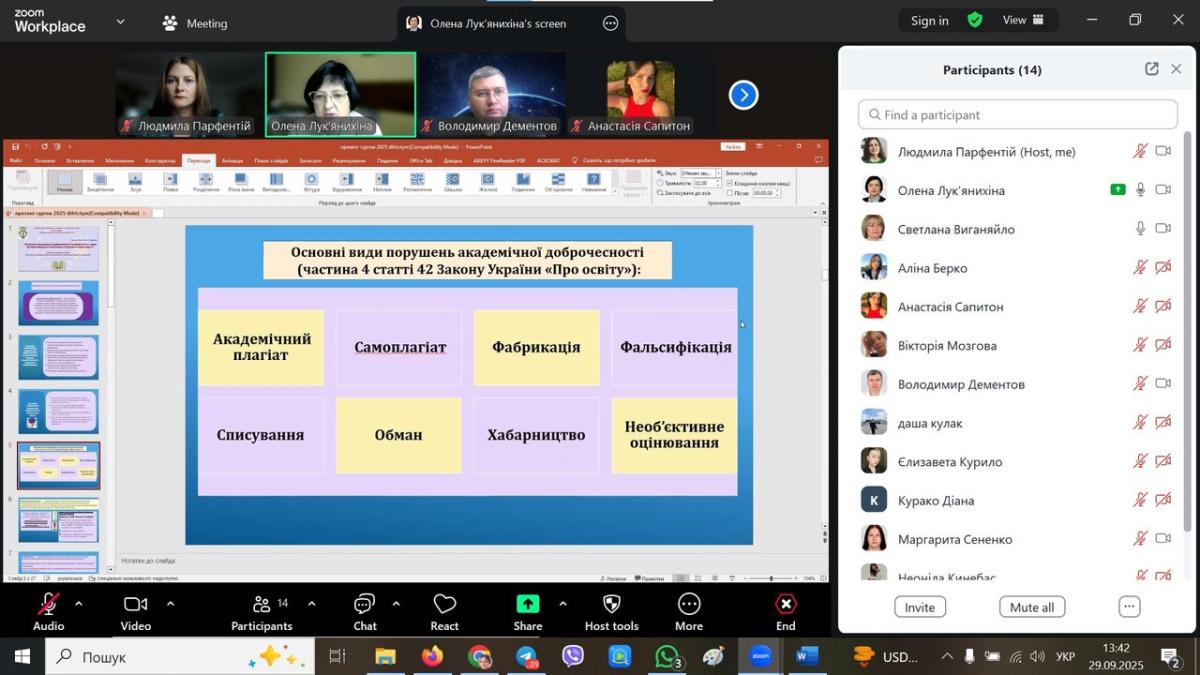Click the taskbar search box Пошук
This screenshot has height=675, width=1200.
tap(180, 657)
